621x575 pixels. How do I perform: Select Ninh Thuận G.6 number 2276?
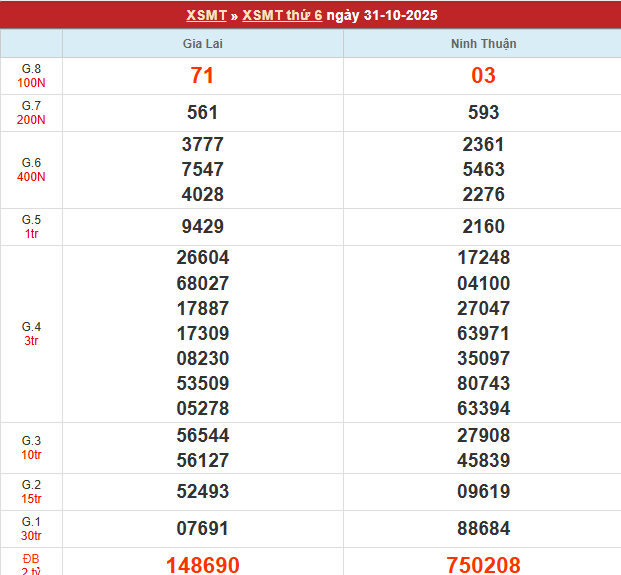(x=483, y=194)
